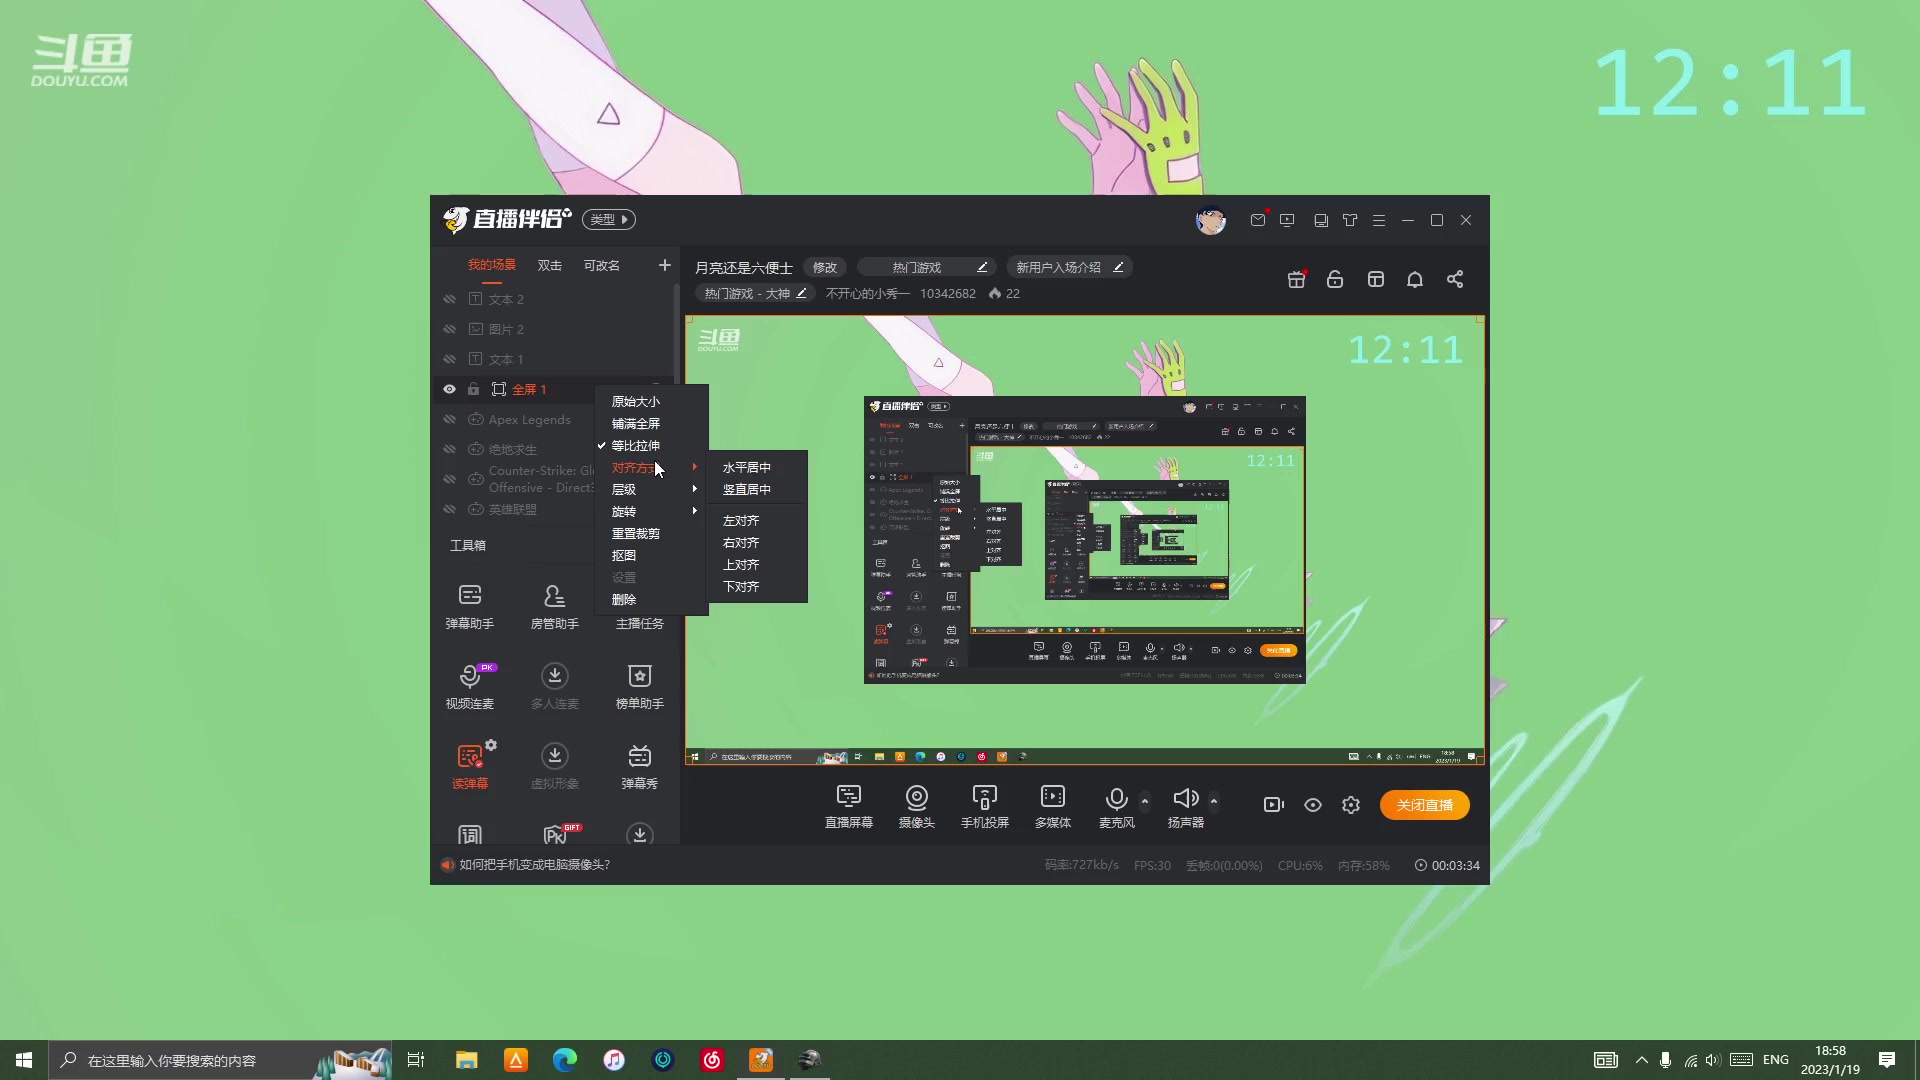The image size is (1920, 1080).
Task: Download 多人连麦 tool
Action: [x=554, y=686]
